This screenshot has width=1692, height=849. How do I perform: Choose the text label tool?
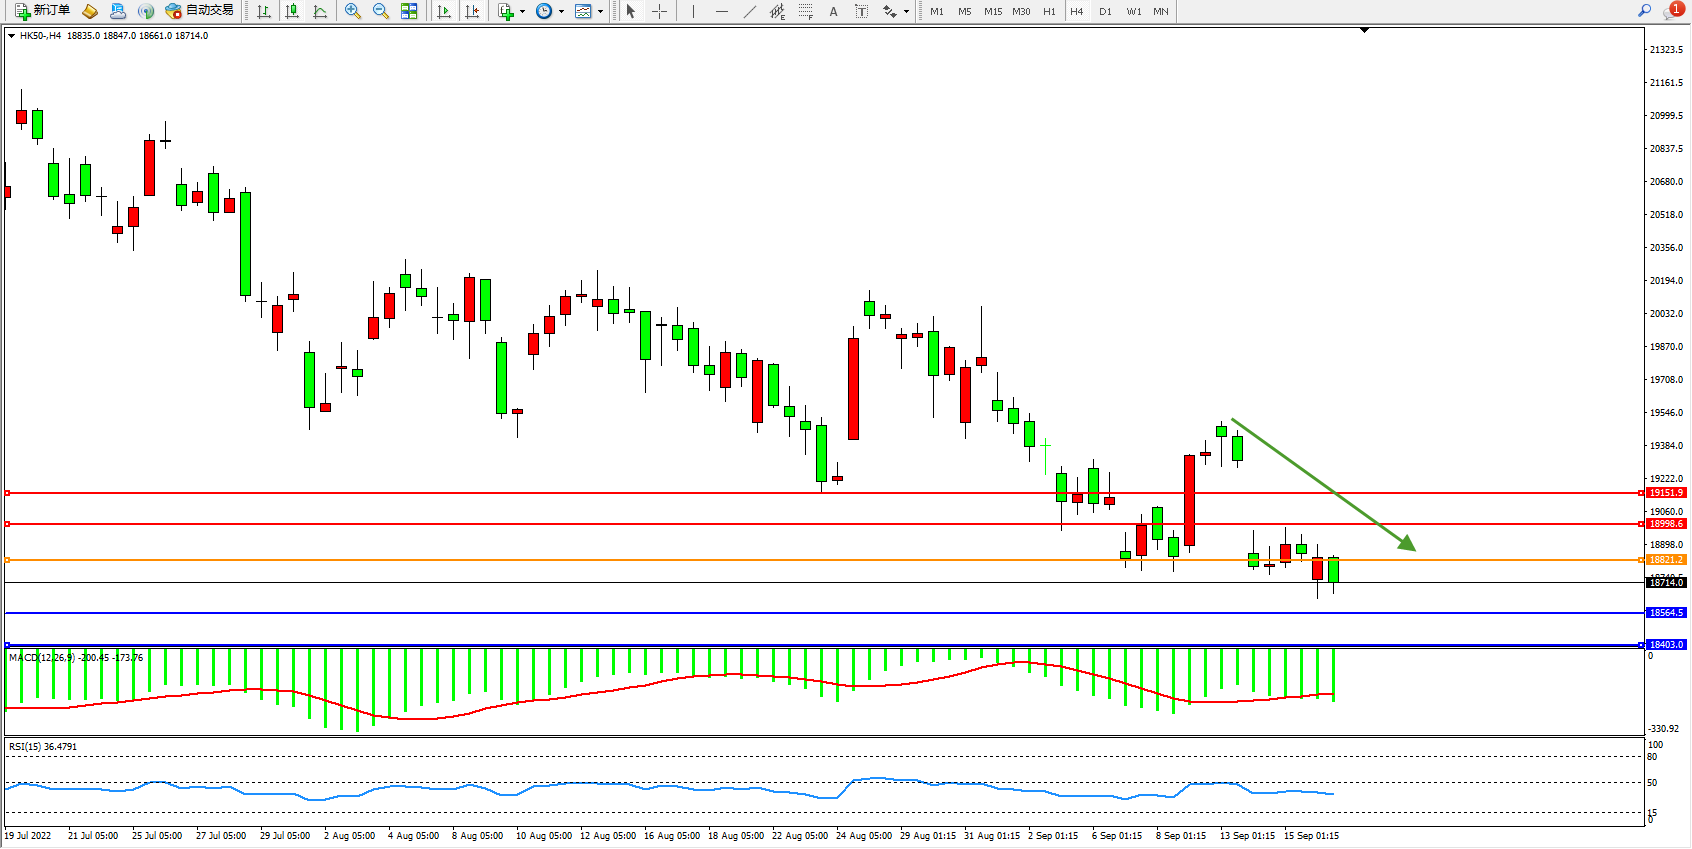pyautogui.click(x=833, y=11)
